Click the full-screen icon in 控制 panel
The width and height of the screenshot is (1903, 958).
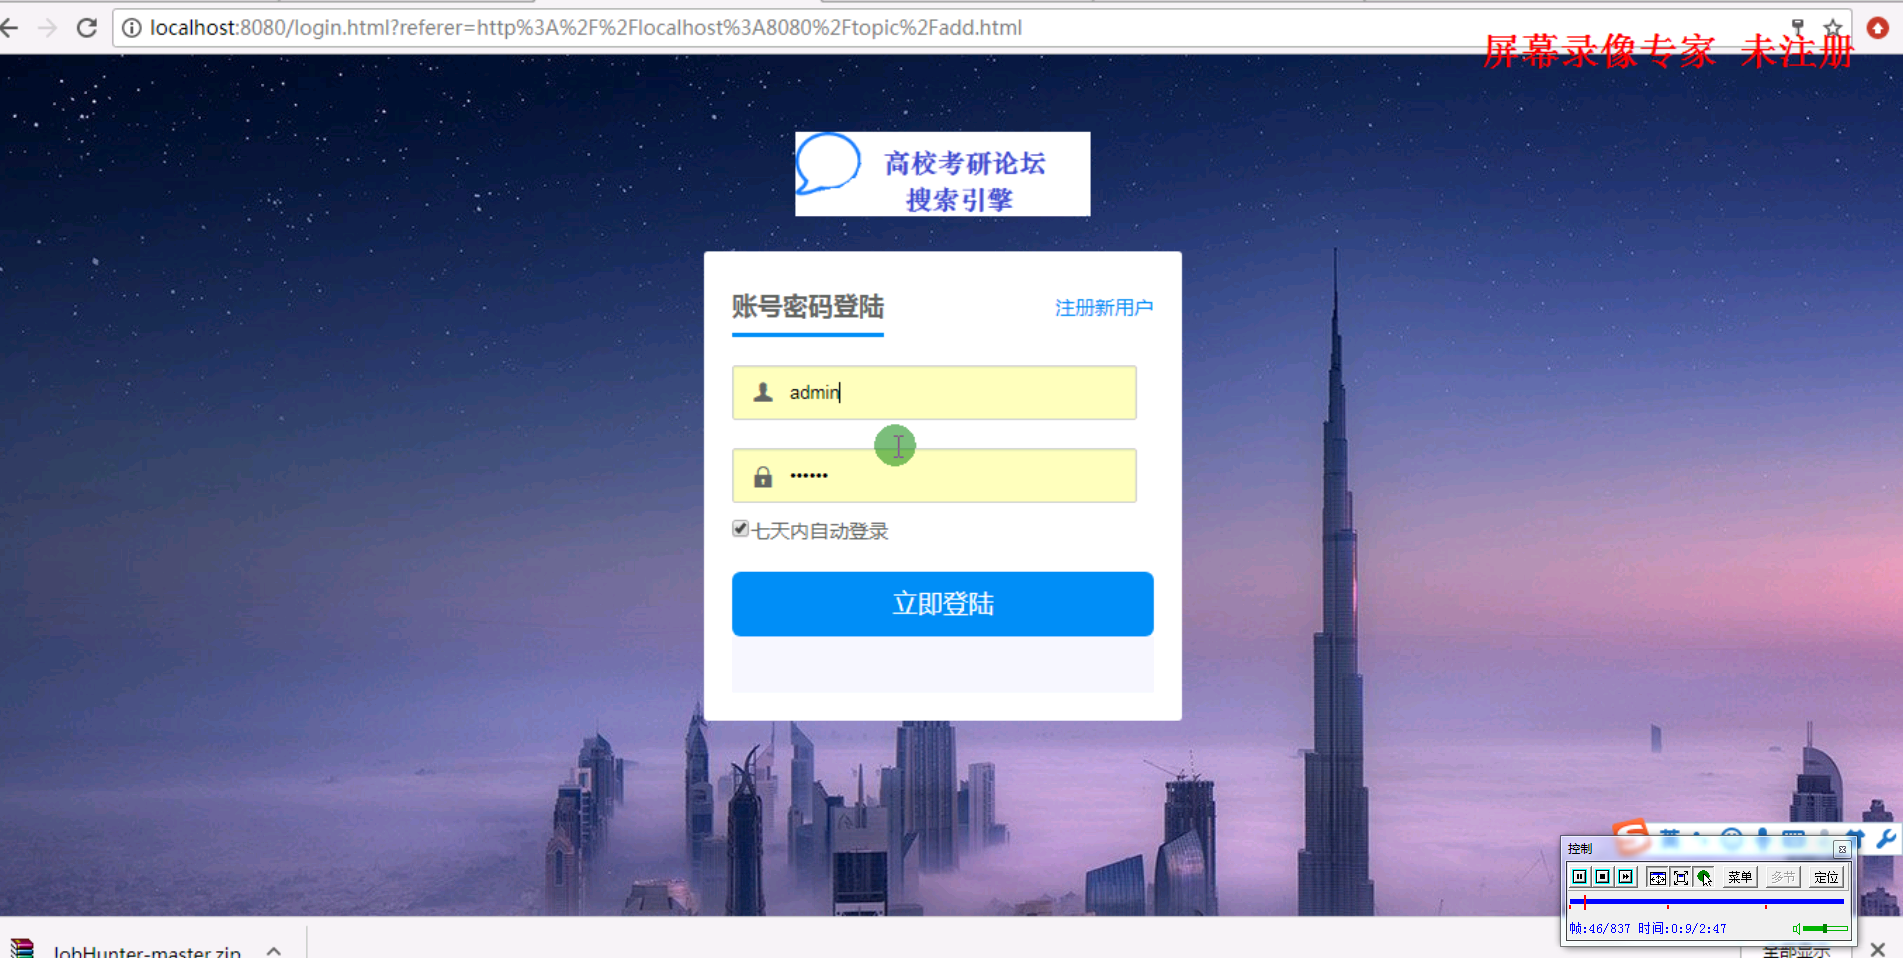point(1681,877)
